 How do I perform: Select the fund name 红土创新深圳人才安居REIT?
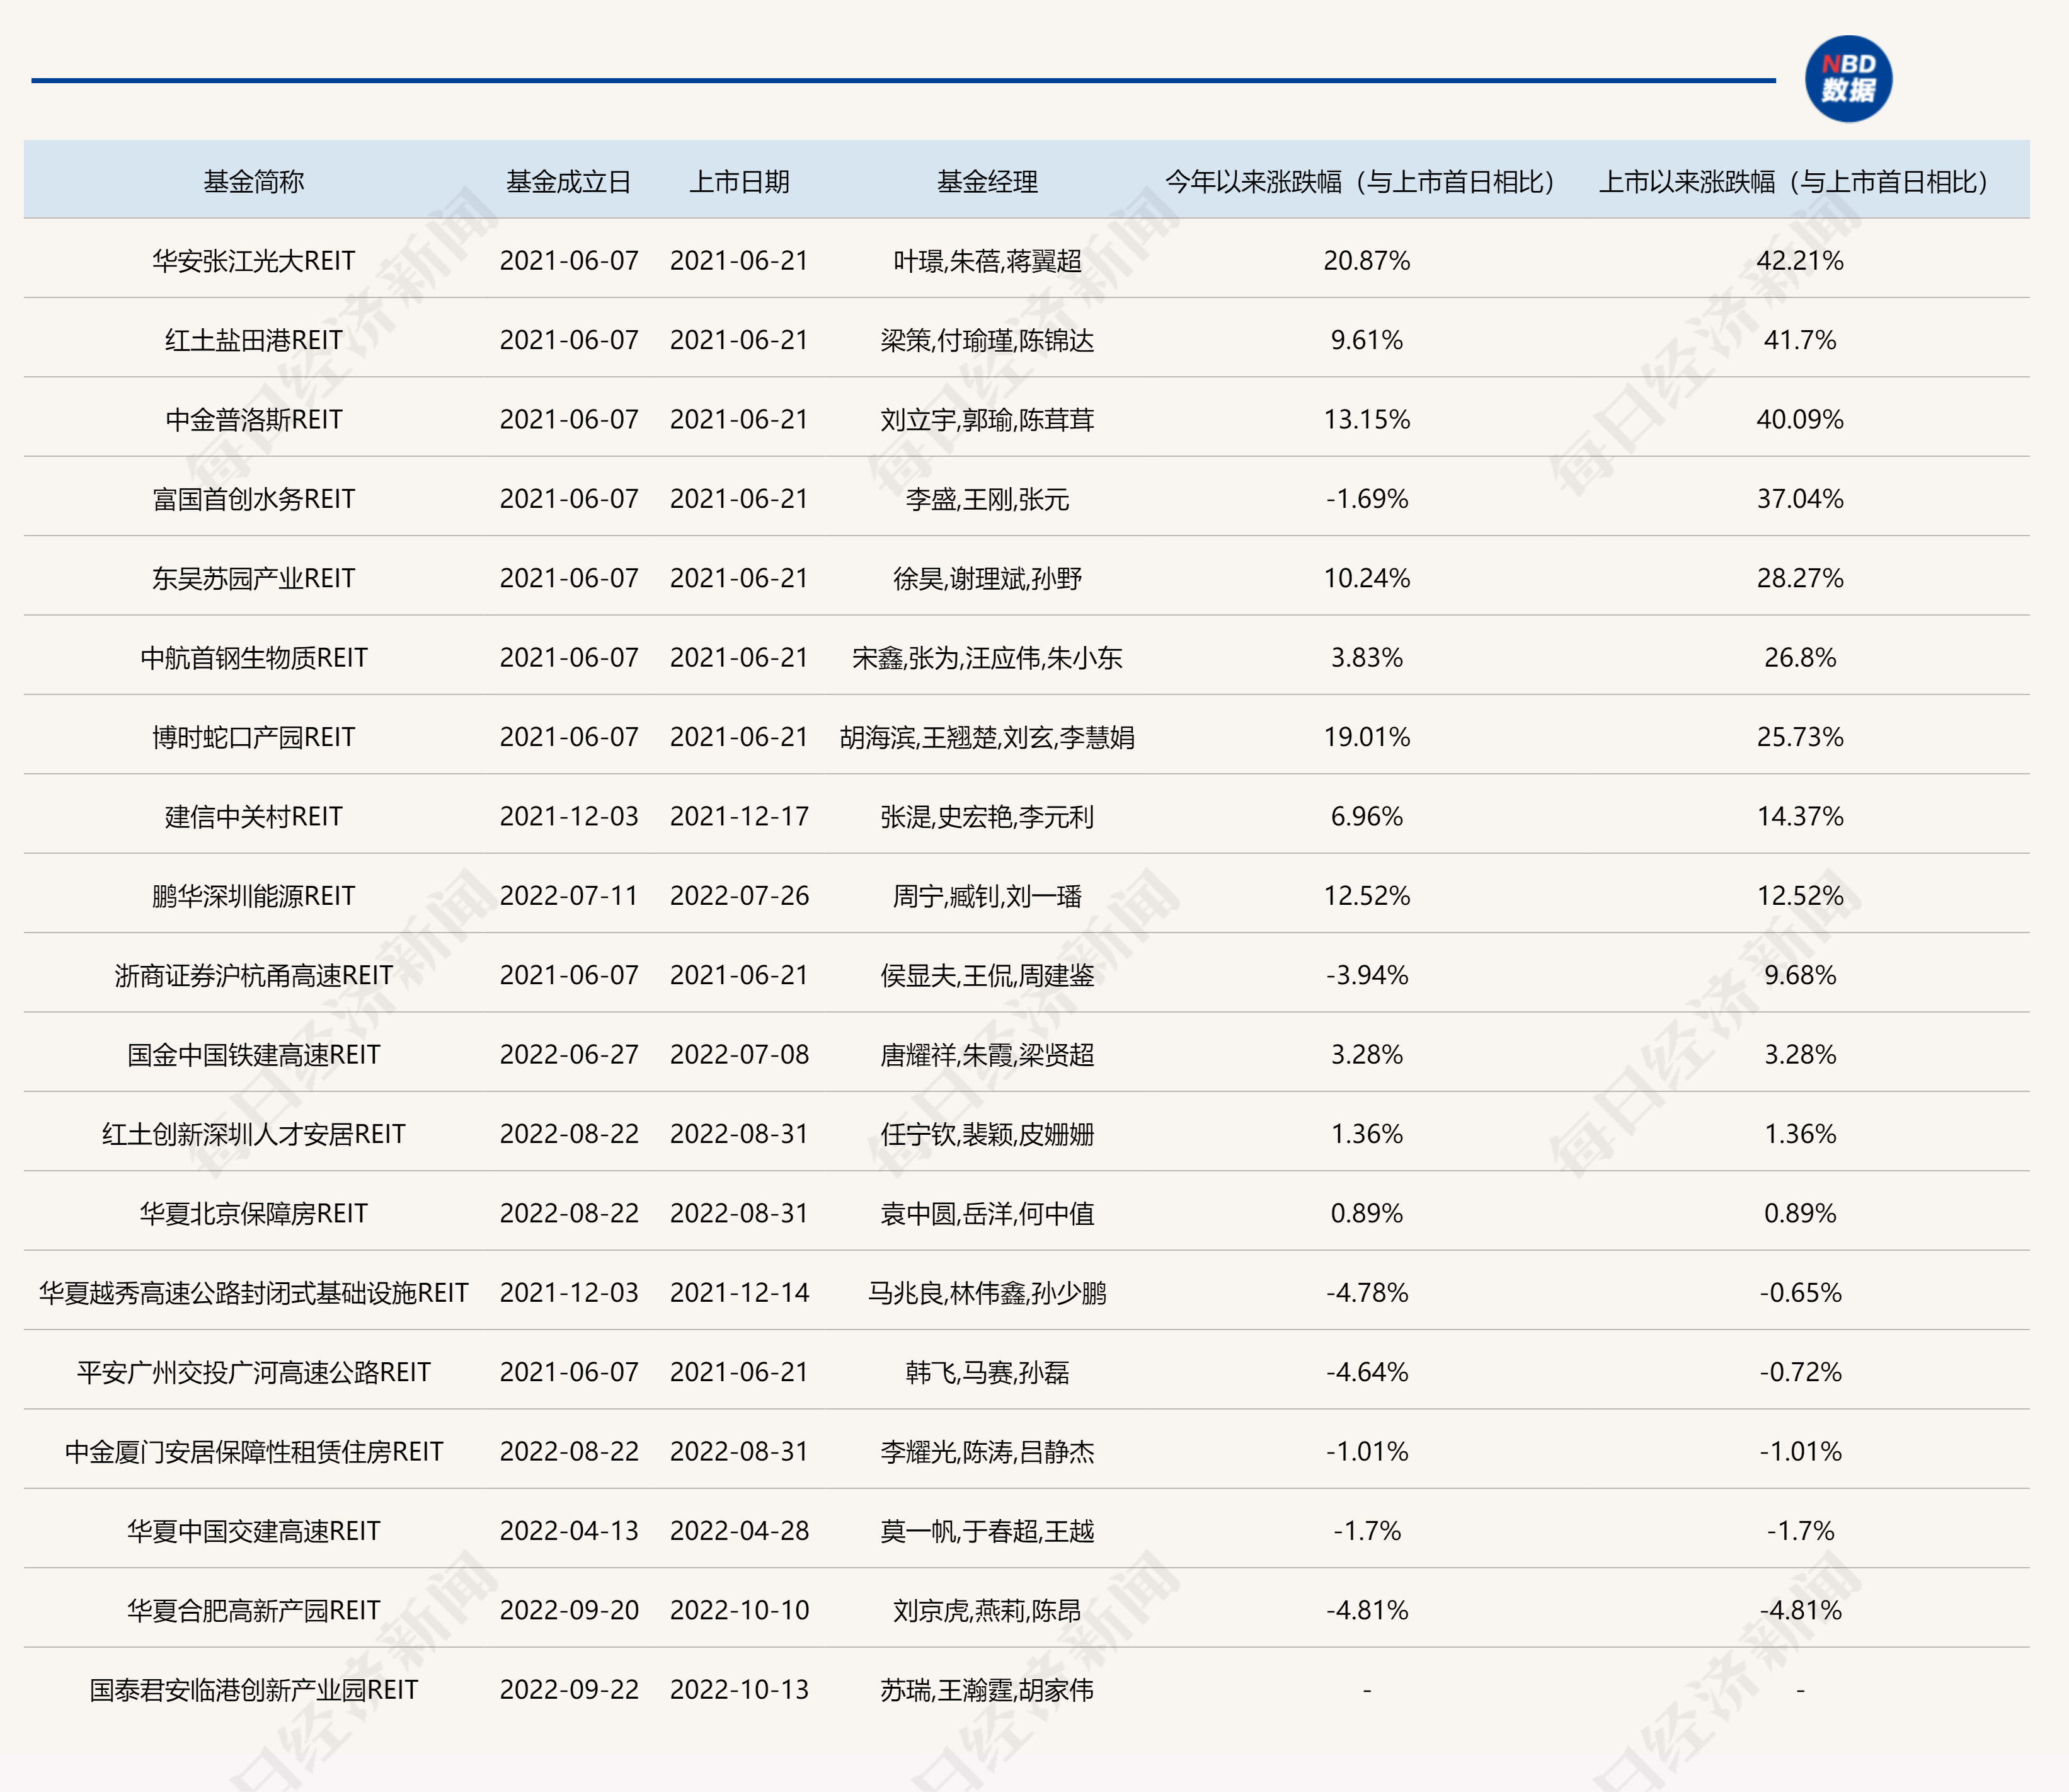[x=254, y=1134]
